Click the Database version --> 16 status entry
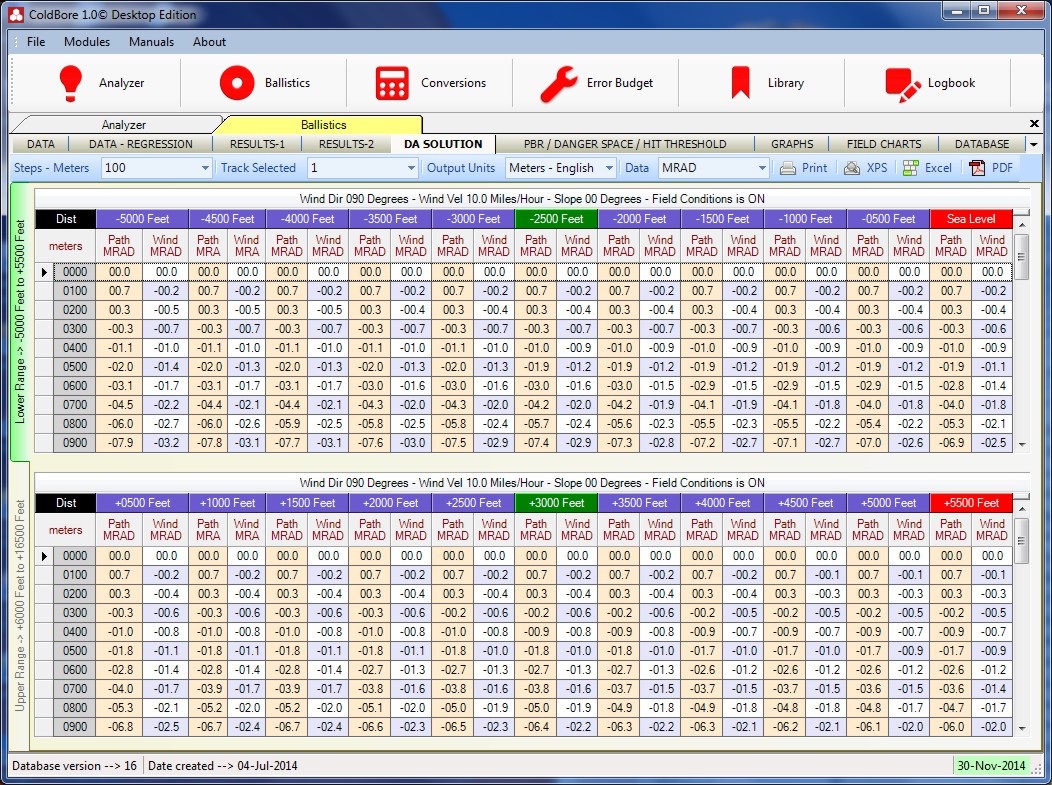This screenshot has height=785, width=1052. (x=74, y=766)
